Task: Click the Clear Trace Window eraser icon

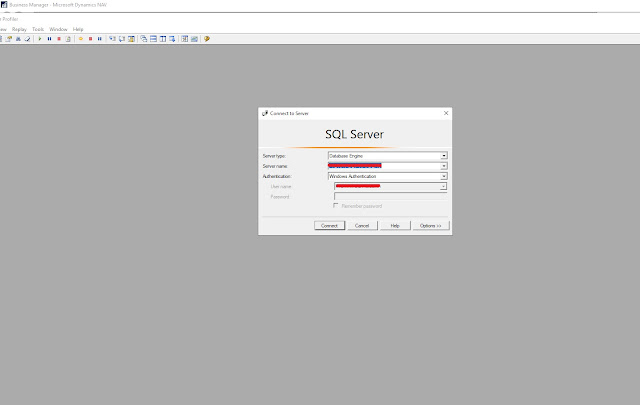Action: click(27, 39)
